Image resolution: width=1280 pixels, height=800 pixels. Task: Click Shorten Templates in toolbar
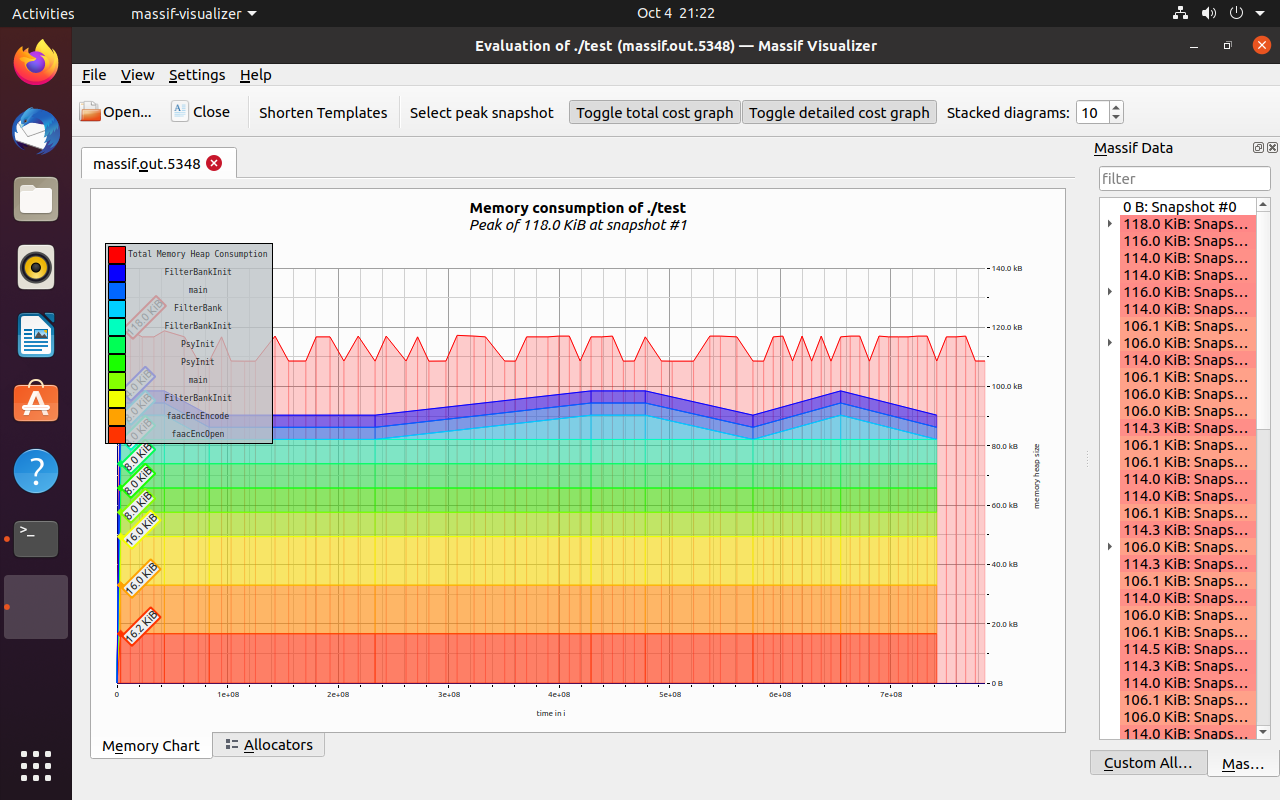[x=323, y=112]
